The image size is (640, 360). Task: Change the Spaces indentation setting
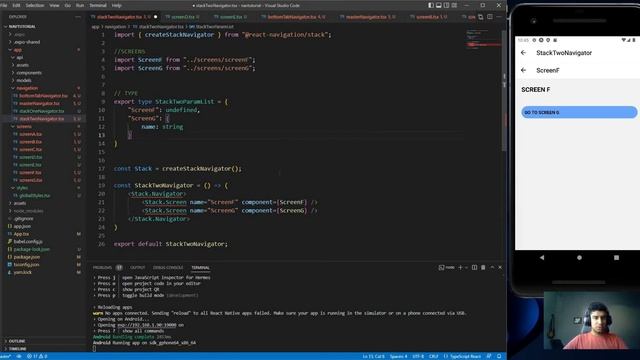(x=398, y=356)
